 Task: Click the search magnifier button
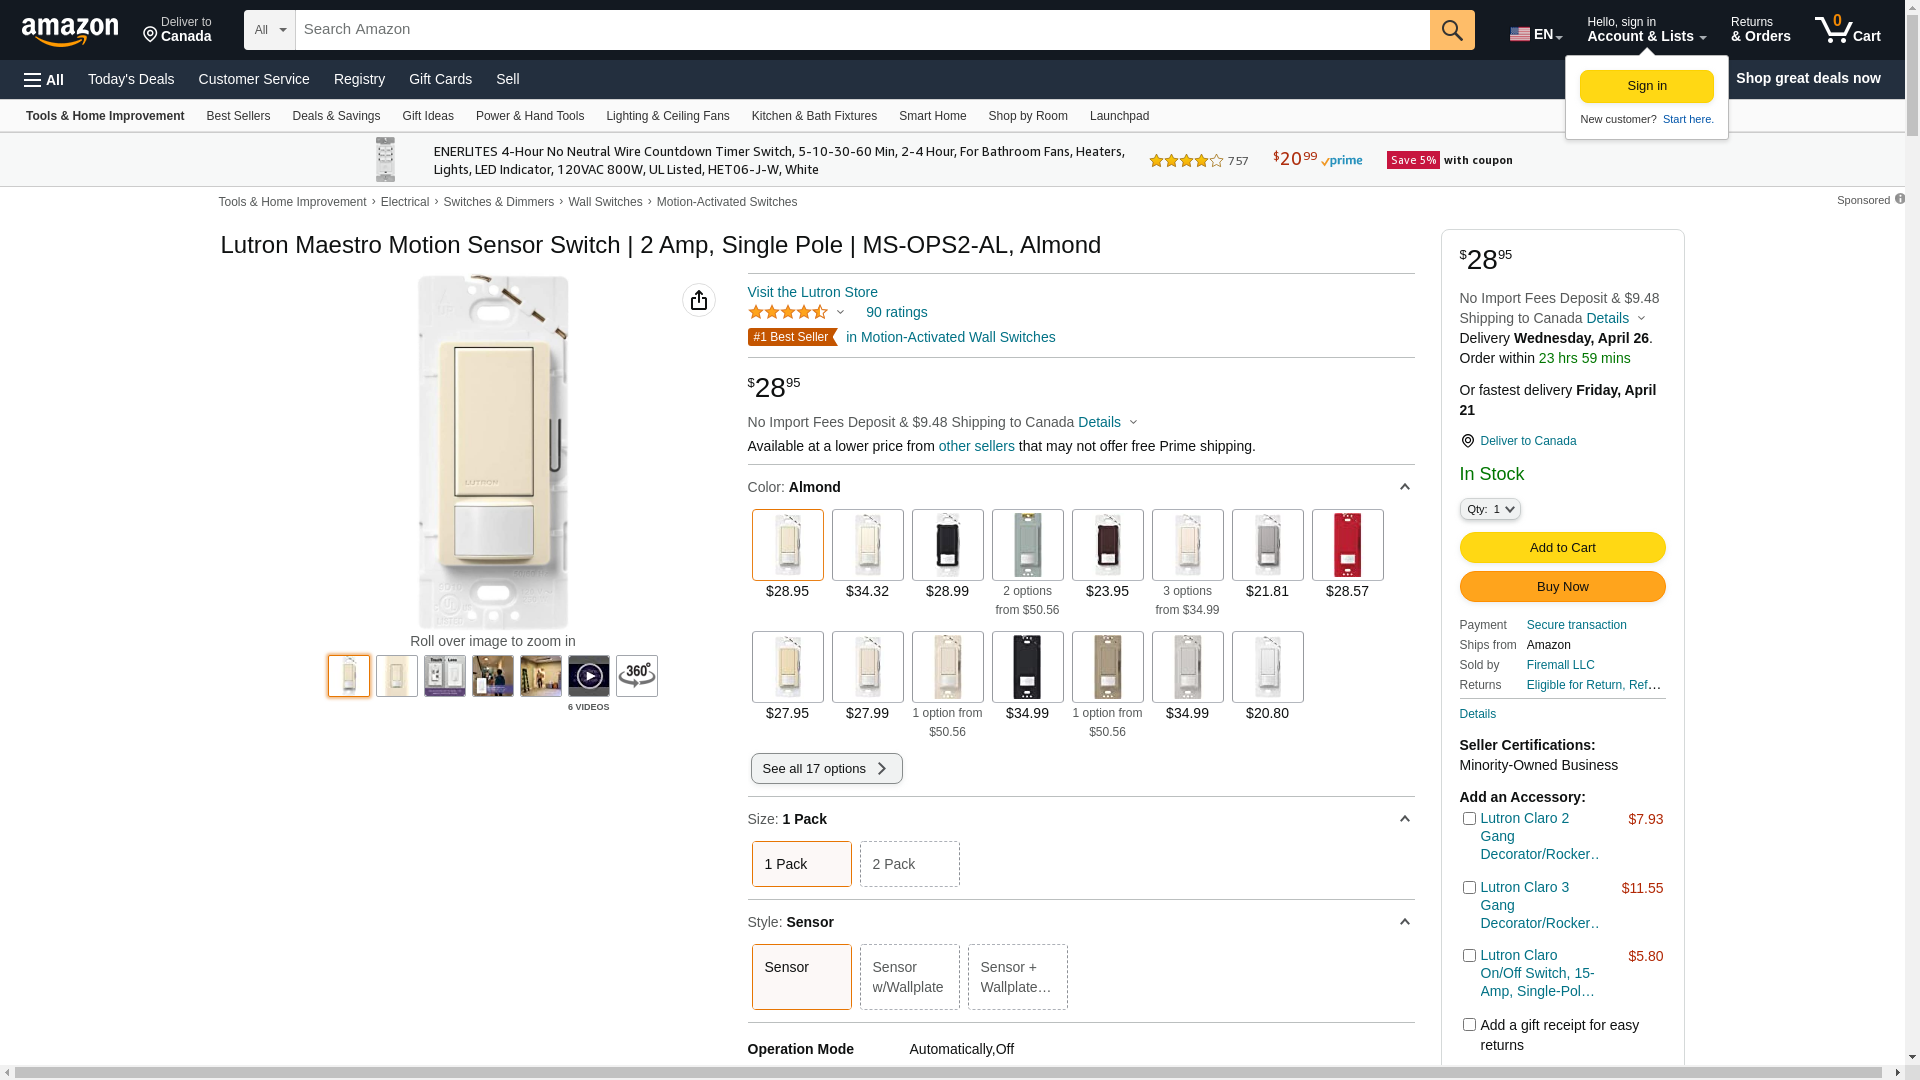pos(1451,30)
